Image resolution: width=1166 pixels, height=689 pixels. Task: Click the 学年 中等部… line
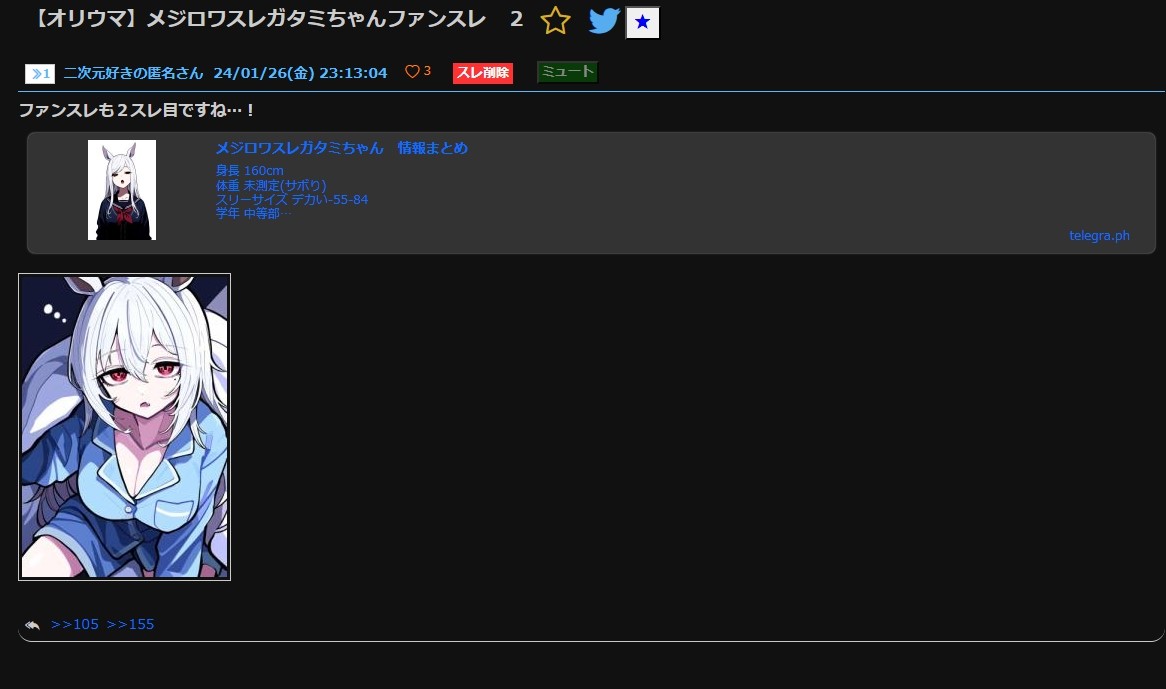point(254,213)
